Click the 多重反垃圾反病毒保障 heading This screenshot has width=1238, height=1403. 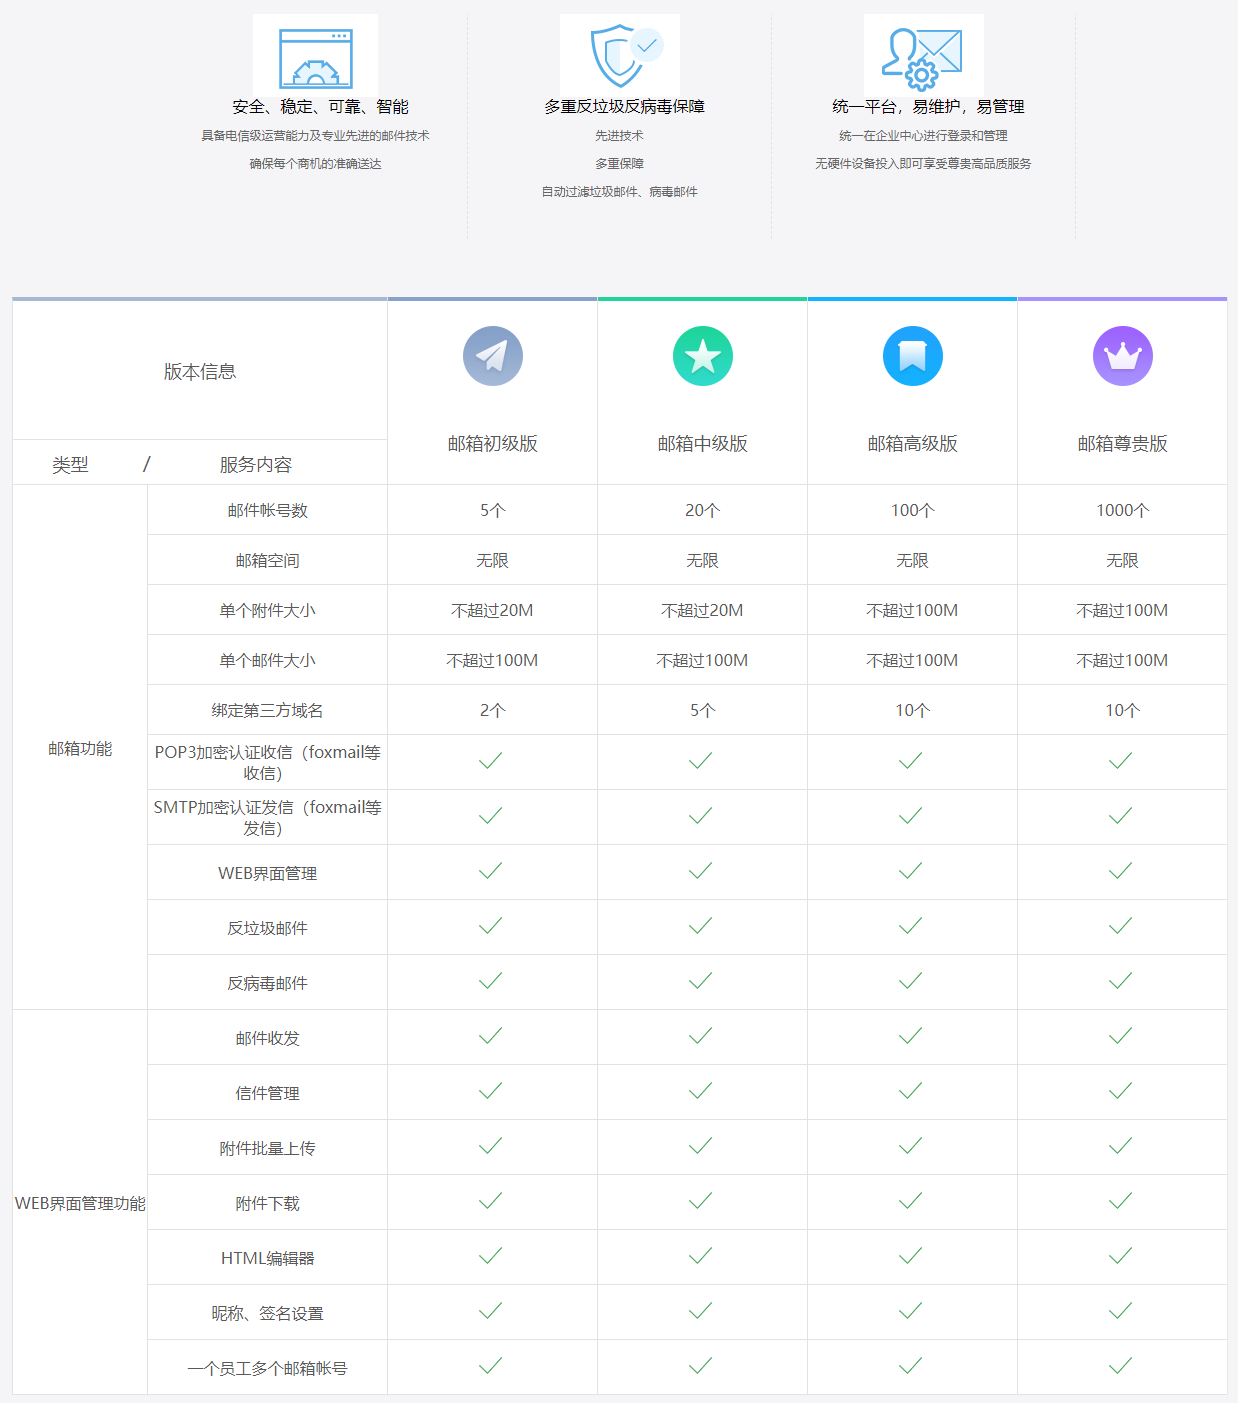point(624,107)
